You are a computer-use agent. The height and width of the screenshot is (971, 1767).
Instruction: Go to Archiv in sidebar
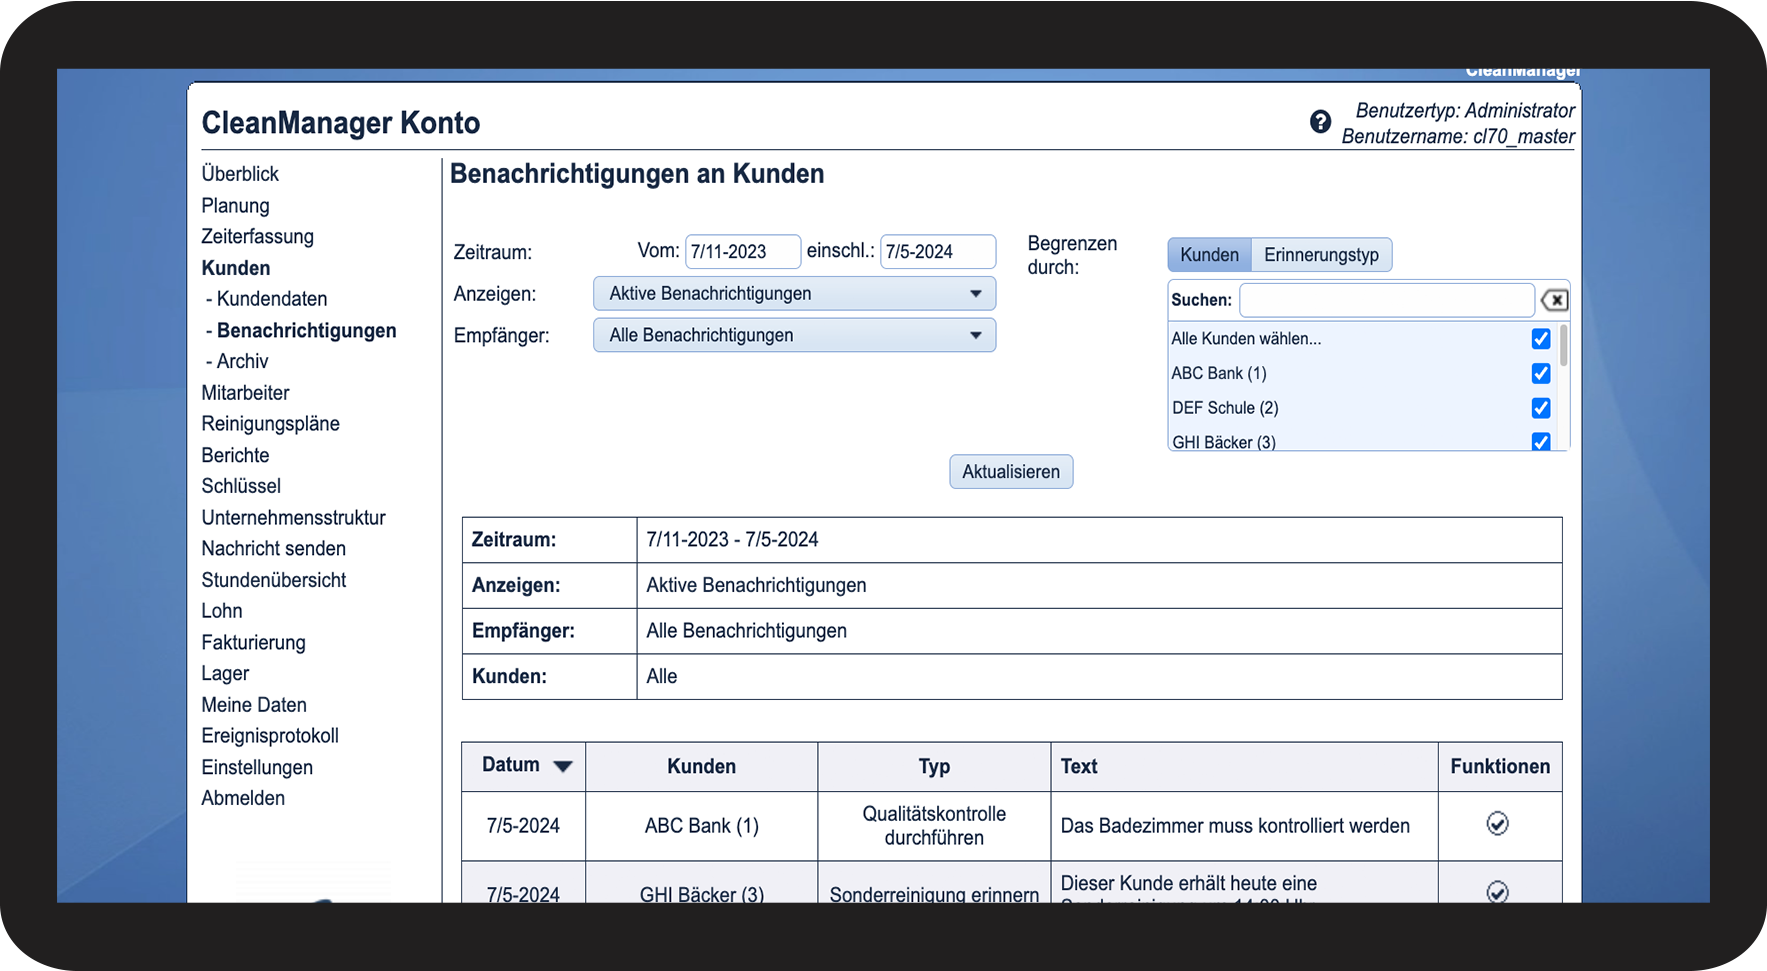click(x=242, y=361)
